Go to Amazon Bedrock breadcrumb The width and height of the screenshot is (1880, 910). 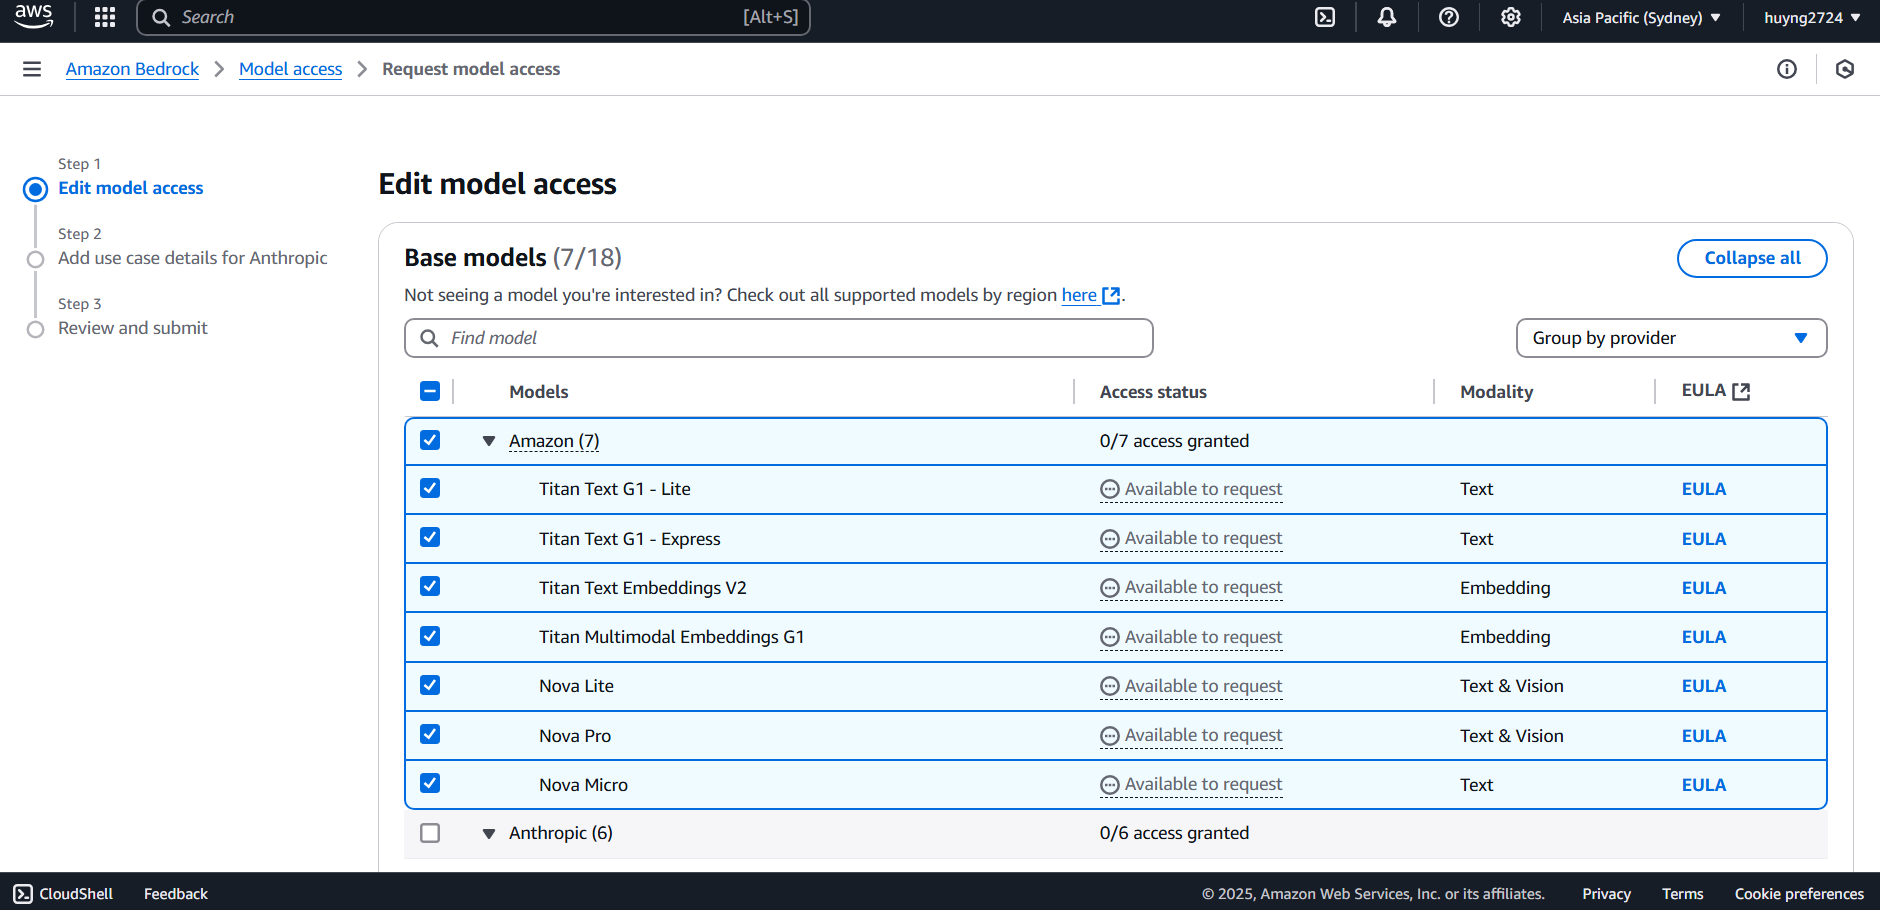(132, 69)
